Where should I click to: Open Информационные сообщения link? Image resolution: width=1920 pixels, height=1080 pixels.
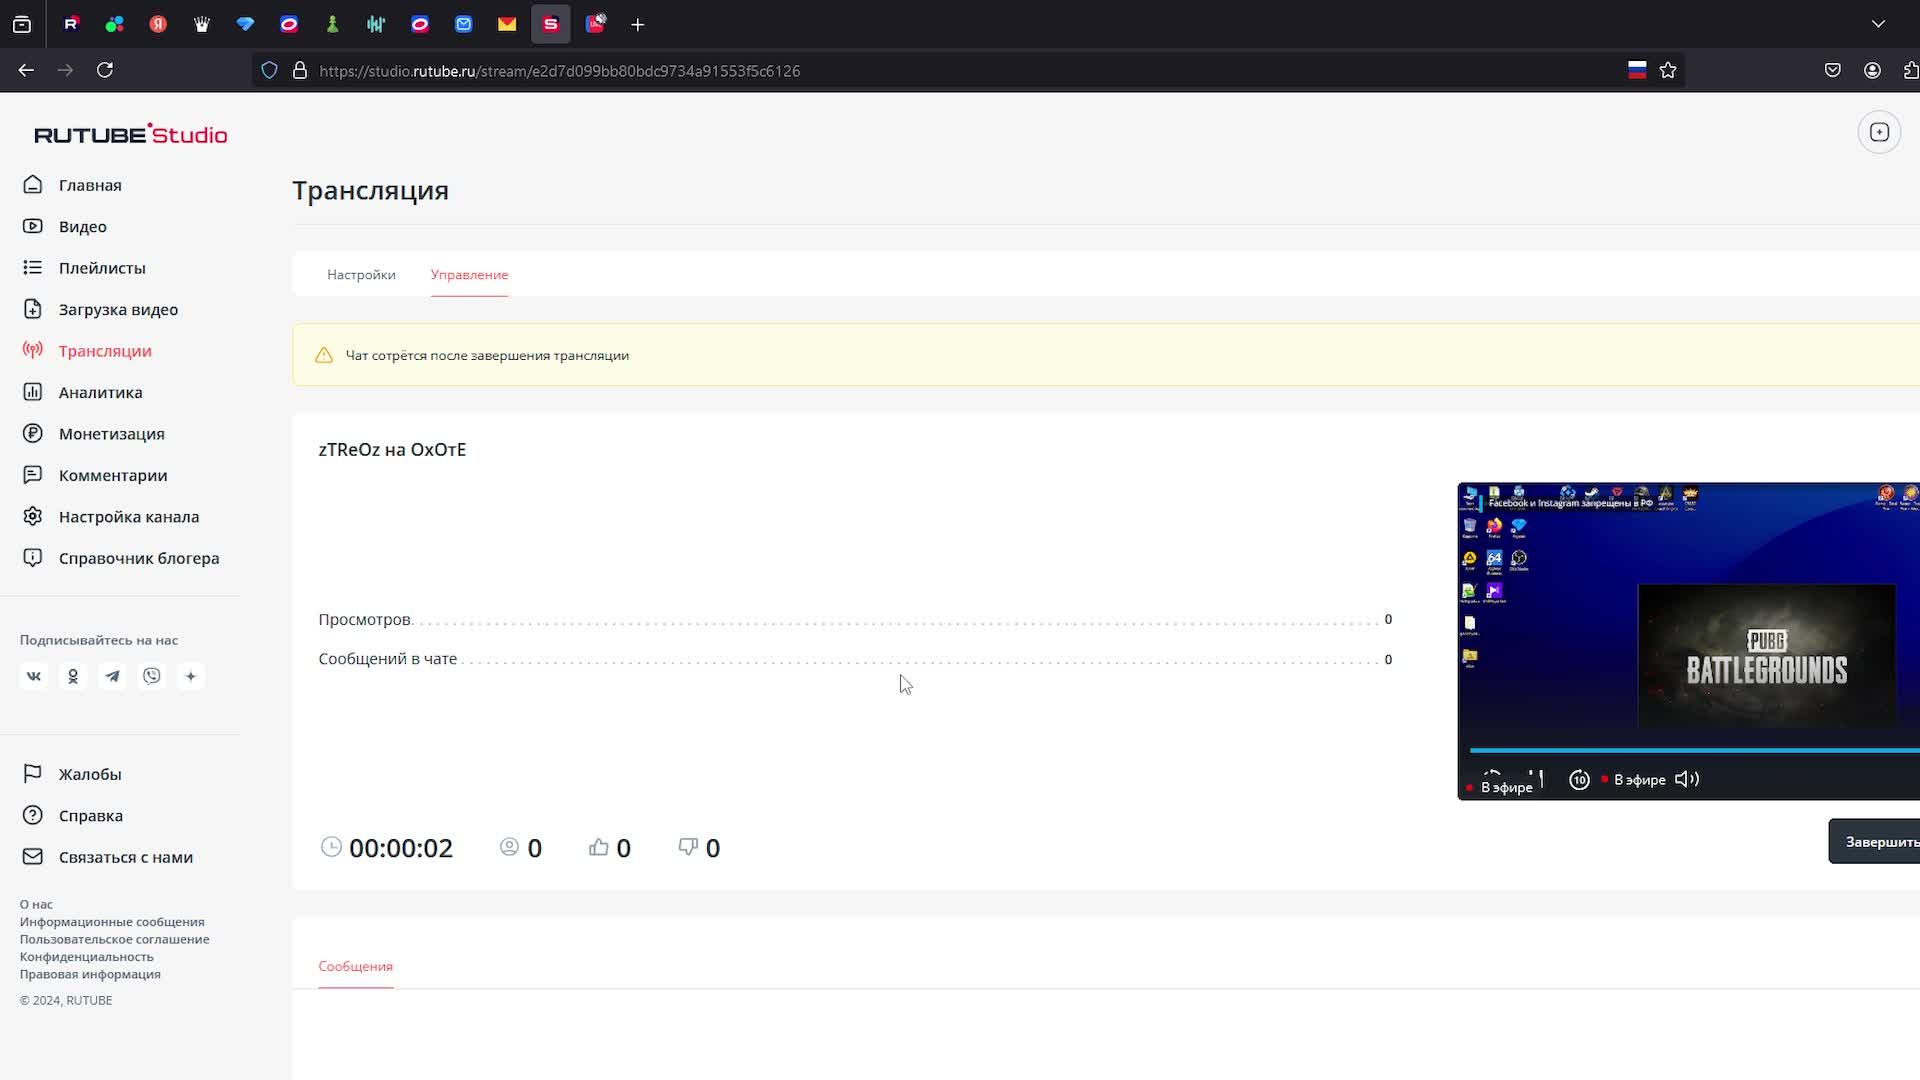coord(112,922)
